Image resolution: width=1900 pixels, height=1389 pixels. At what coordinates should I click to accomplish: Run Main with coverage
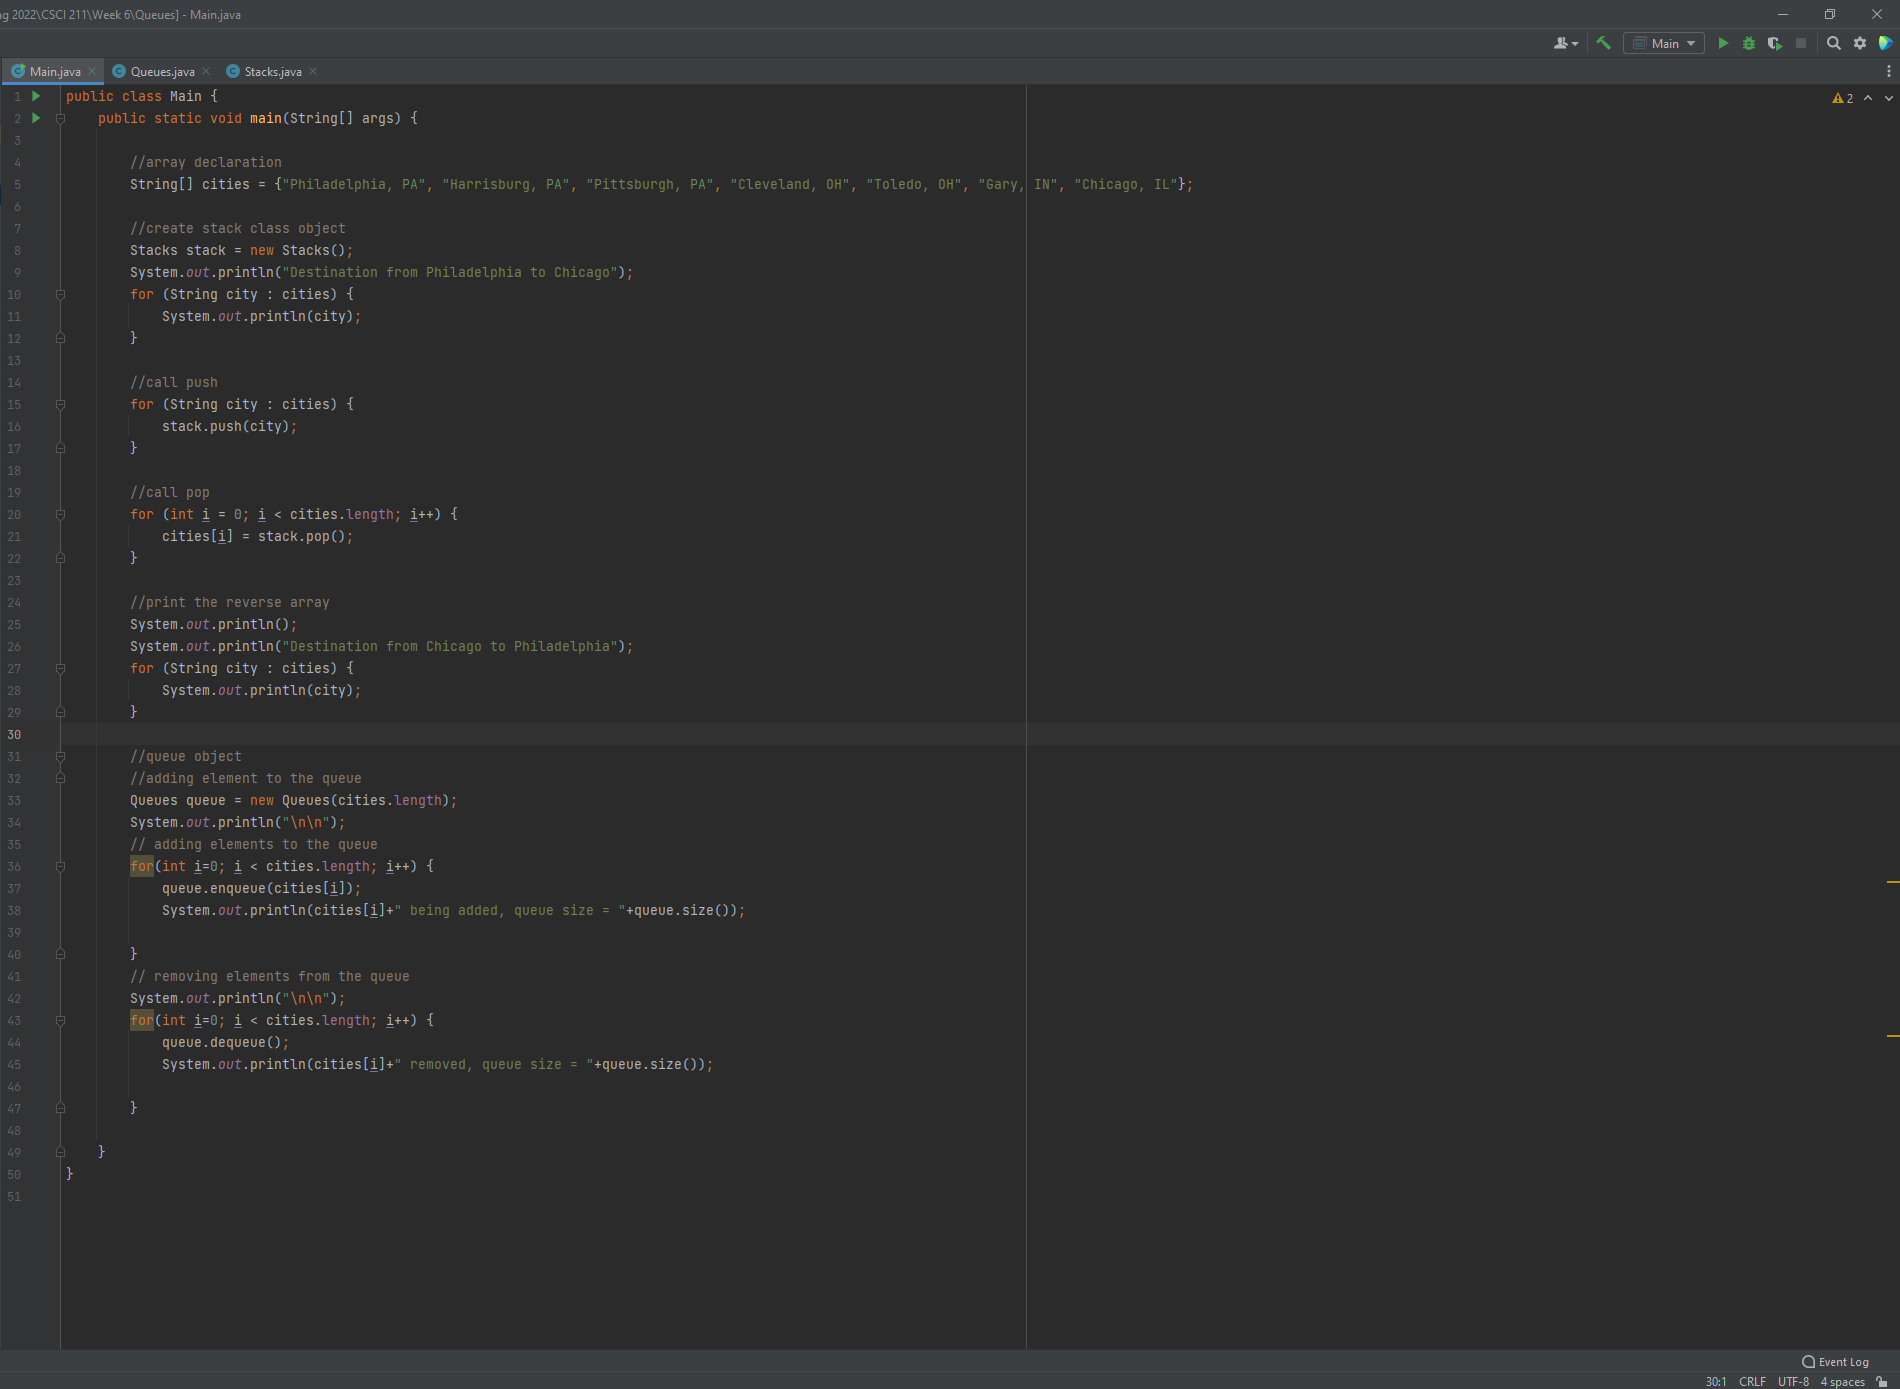tap(1775, 43)
